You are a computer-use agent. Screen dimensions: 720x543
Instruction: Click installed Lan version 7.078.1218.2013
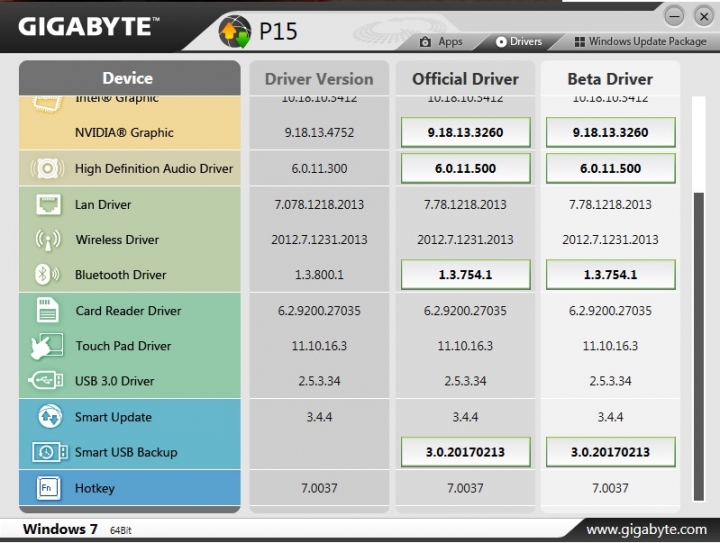point(319,204)
